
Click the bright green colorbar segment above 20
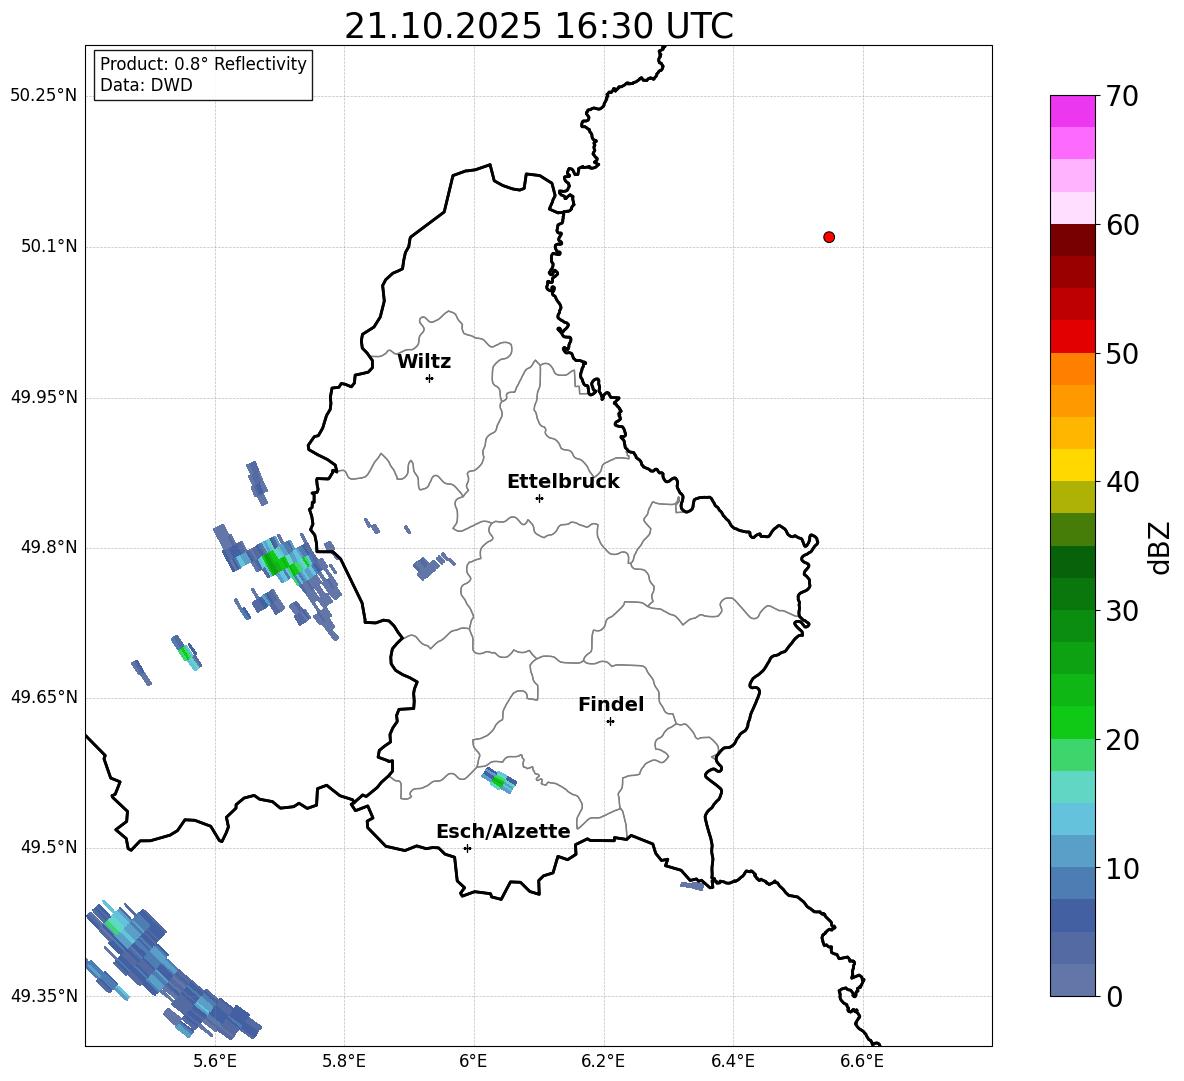(1072, 722)
